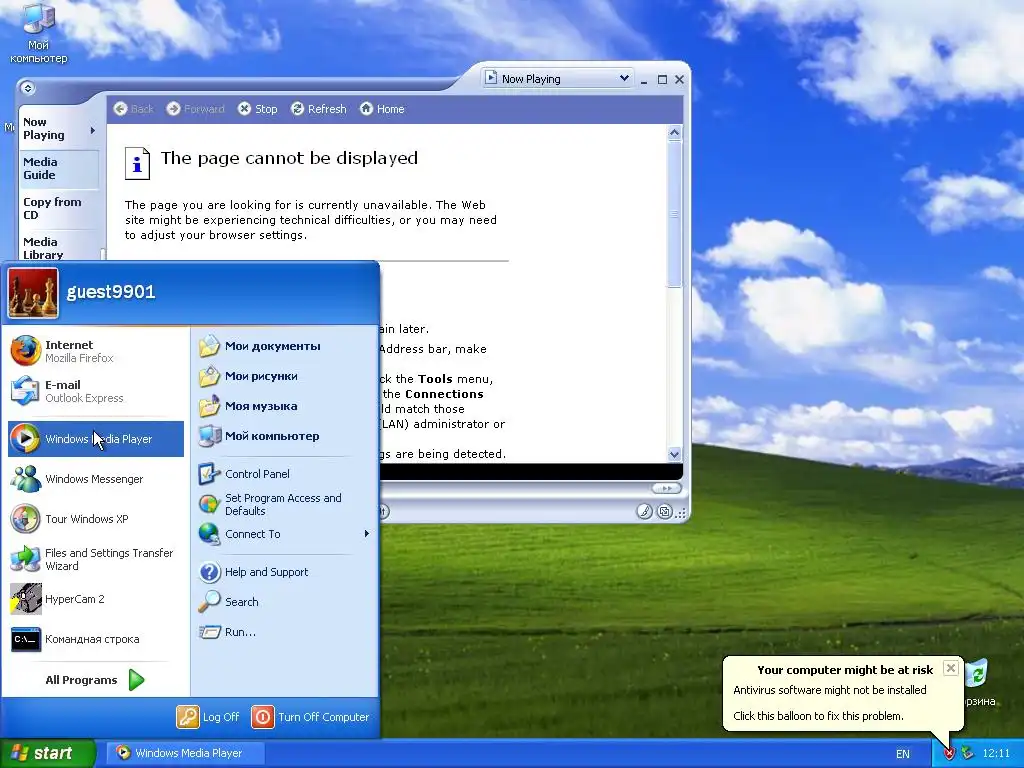Open Mozilla Firefox Internet in Start menu

point(96,351)
